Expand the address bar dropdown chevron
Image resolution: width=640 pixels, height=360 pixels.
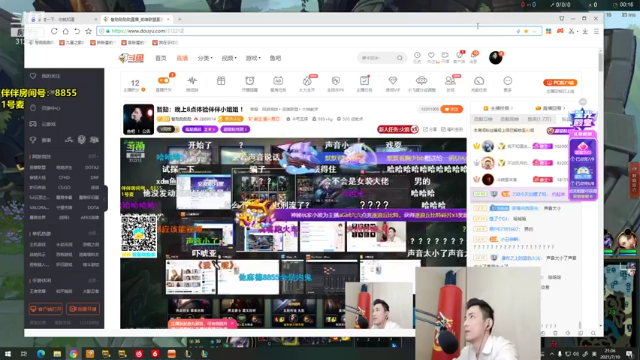pos(534,31)
